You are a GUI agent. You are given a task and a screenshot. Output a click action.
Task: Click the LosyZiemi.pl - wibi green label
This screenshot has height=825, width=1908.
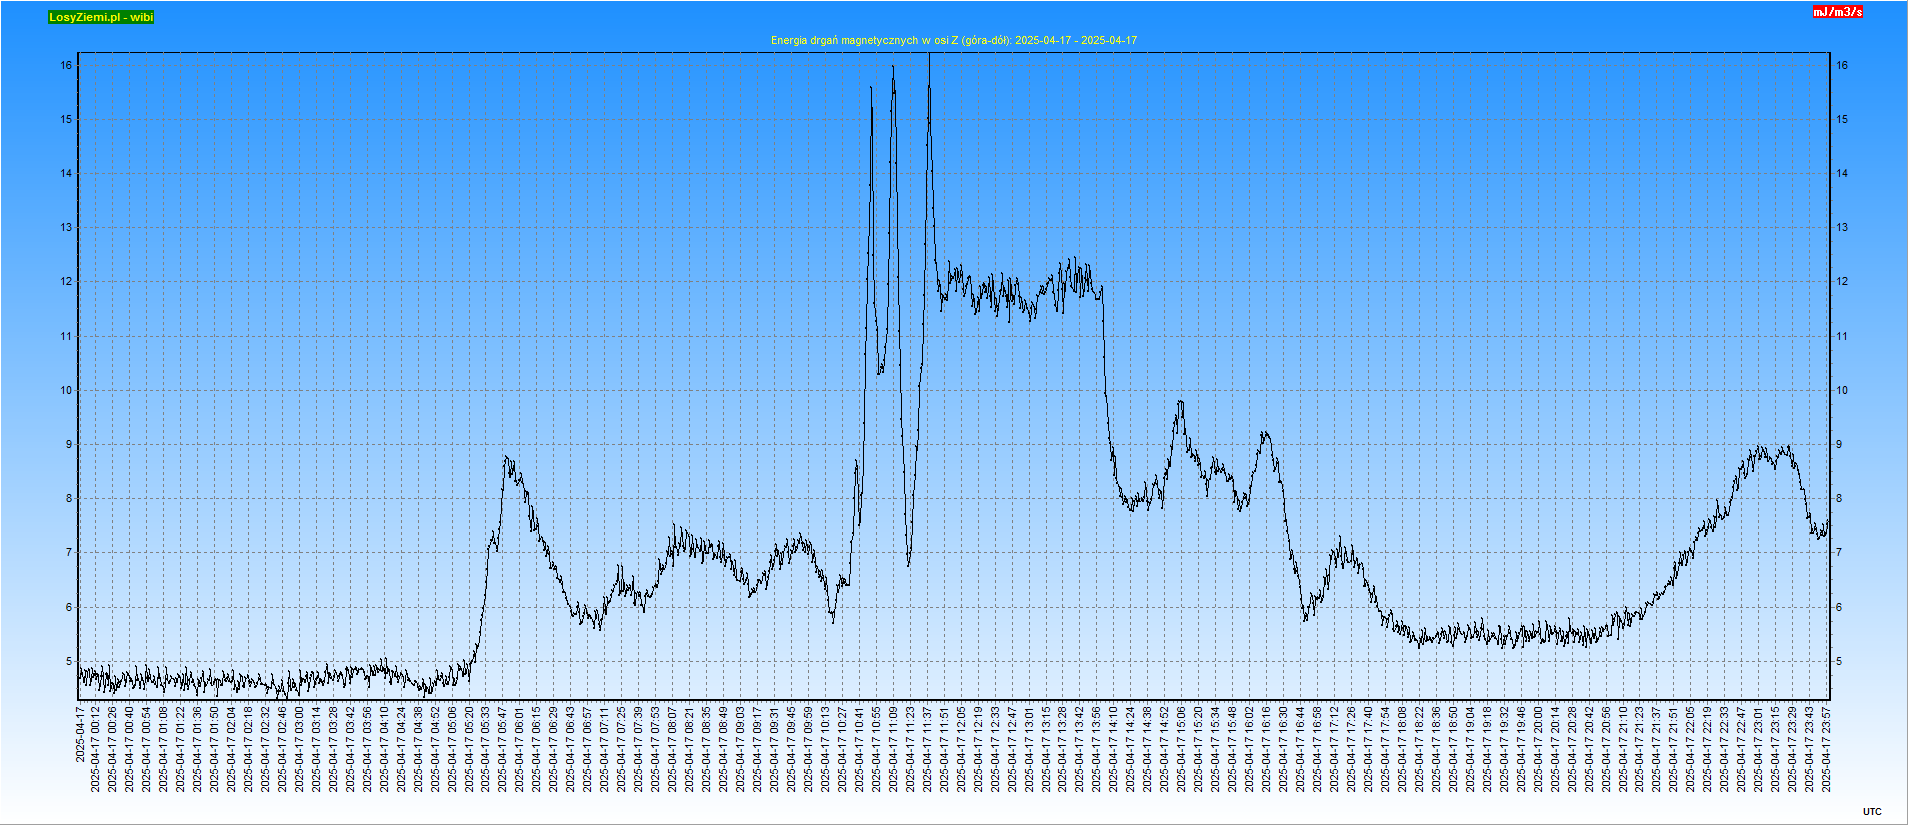click(101, 17)
